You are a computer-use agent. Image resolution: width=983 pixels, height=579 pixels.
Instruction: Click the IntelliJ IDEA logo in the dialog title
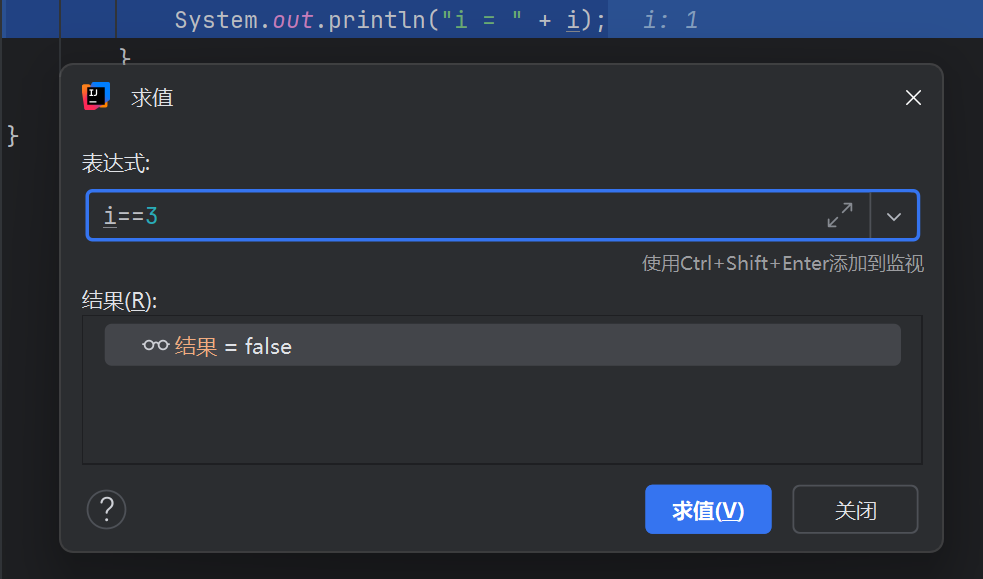pos(96,95)
